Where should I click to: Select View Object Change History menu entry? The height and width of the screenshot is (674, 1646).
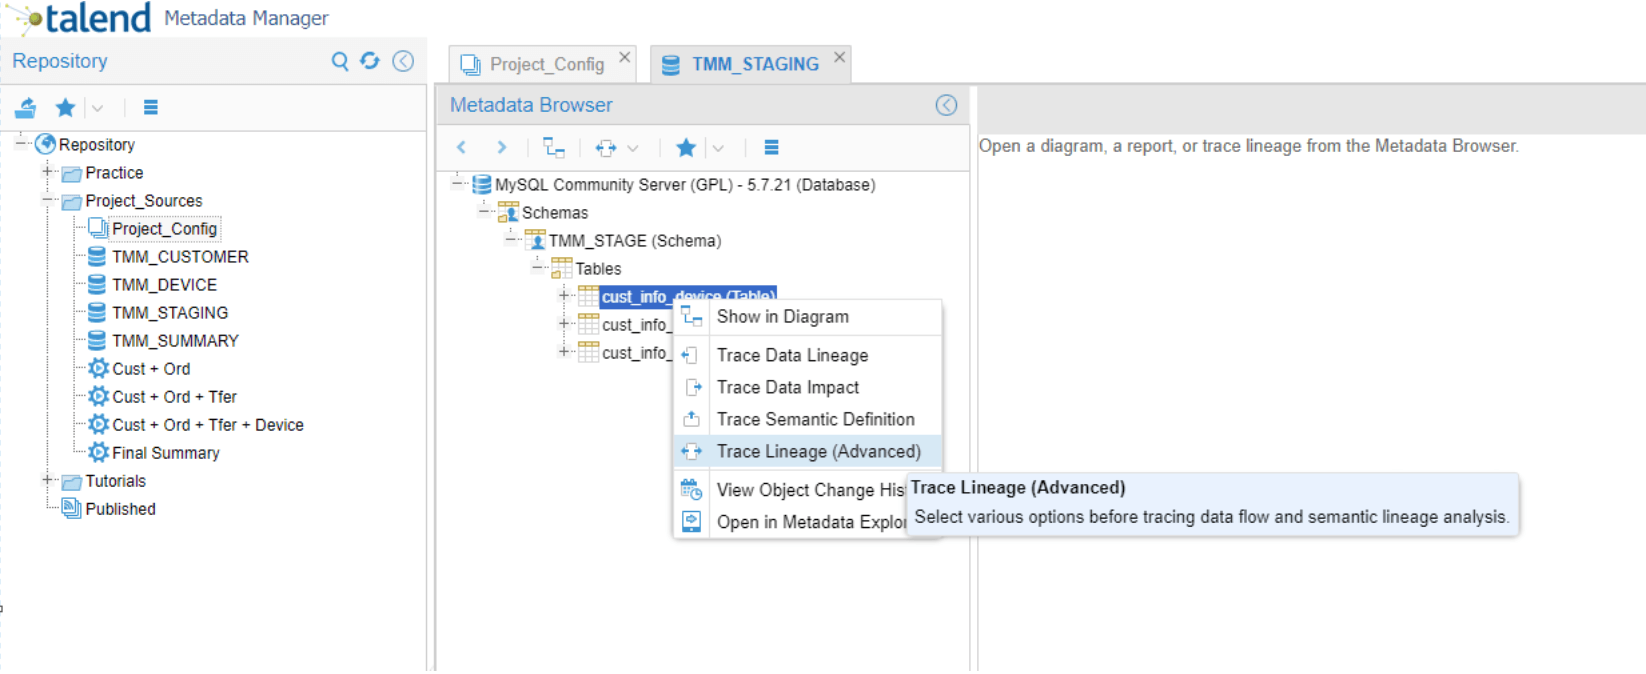coord(792,490)
